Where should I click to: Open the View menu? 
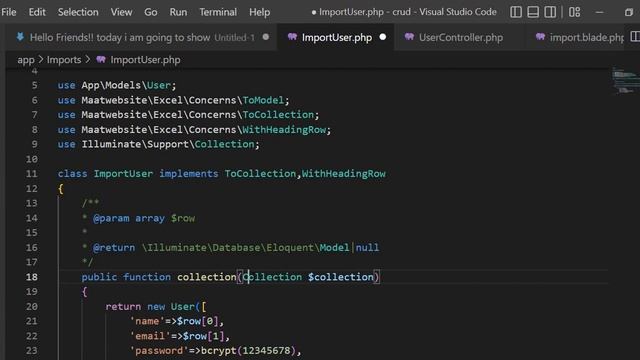[121, 12]
